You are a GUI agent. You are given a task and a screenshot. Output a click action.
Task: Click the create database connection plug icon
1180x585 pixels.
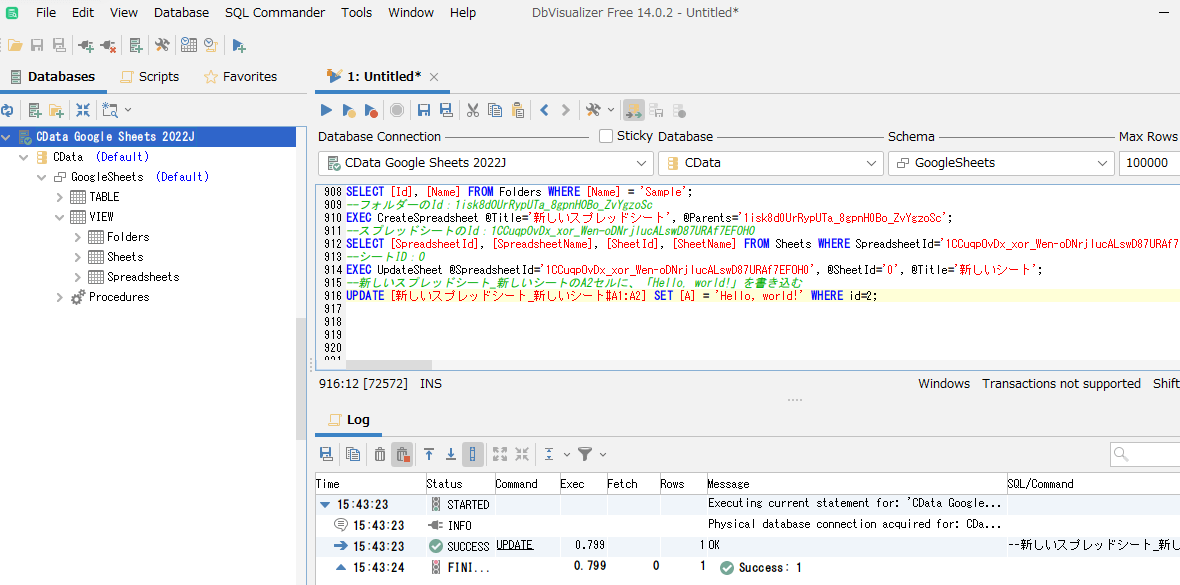86,46
